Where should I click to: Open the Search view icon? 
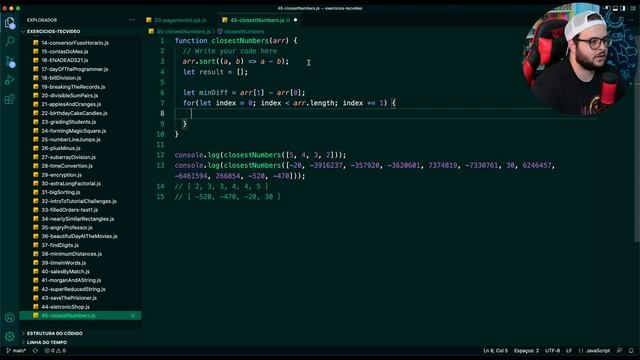pyautogui.click(x=10, y=41)
